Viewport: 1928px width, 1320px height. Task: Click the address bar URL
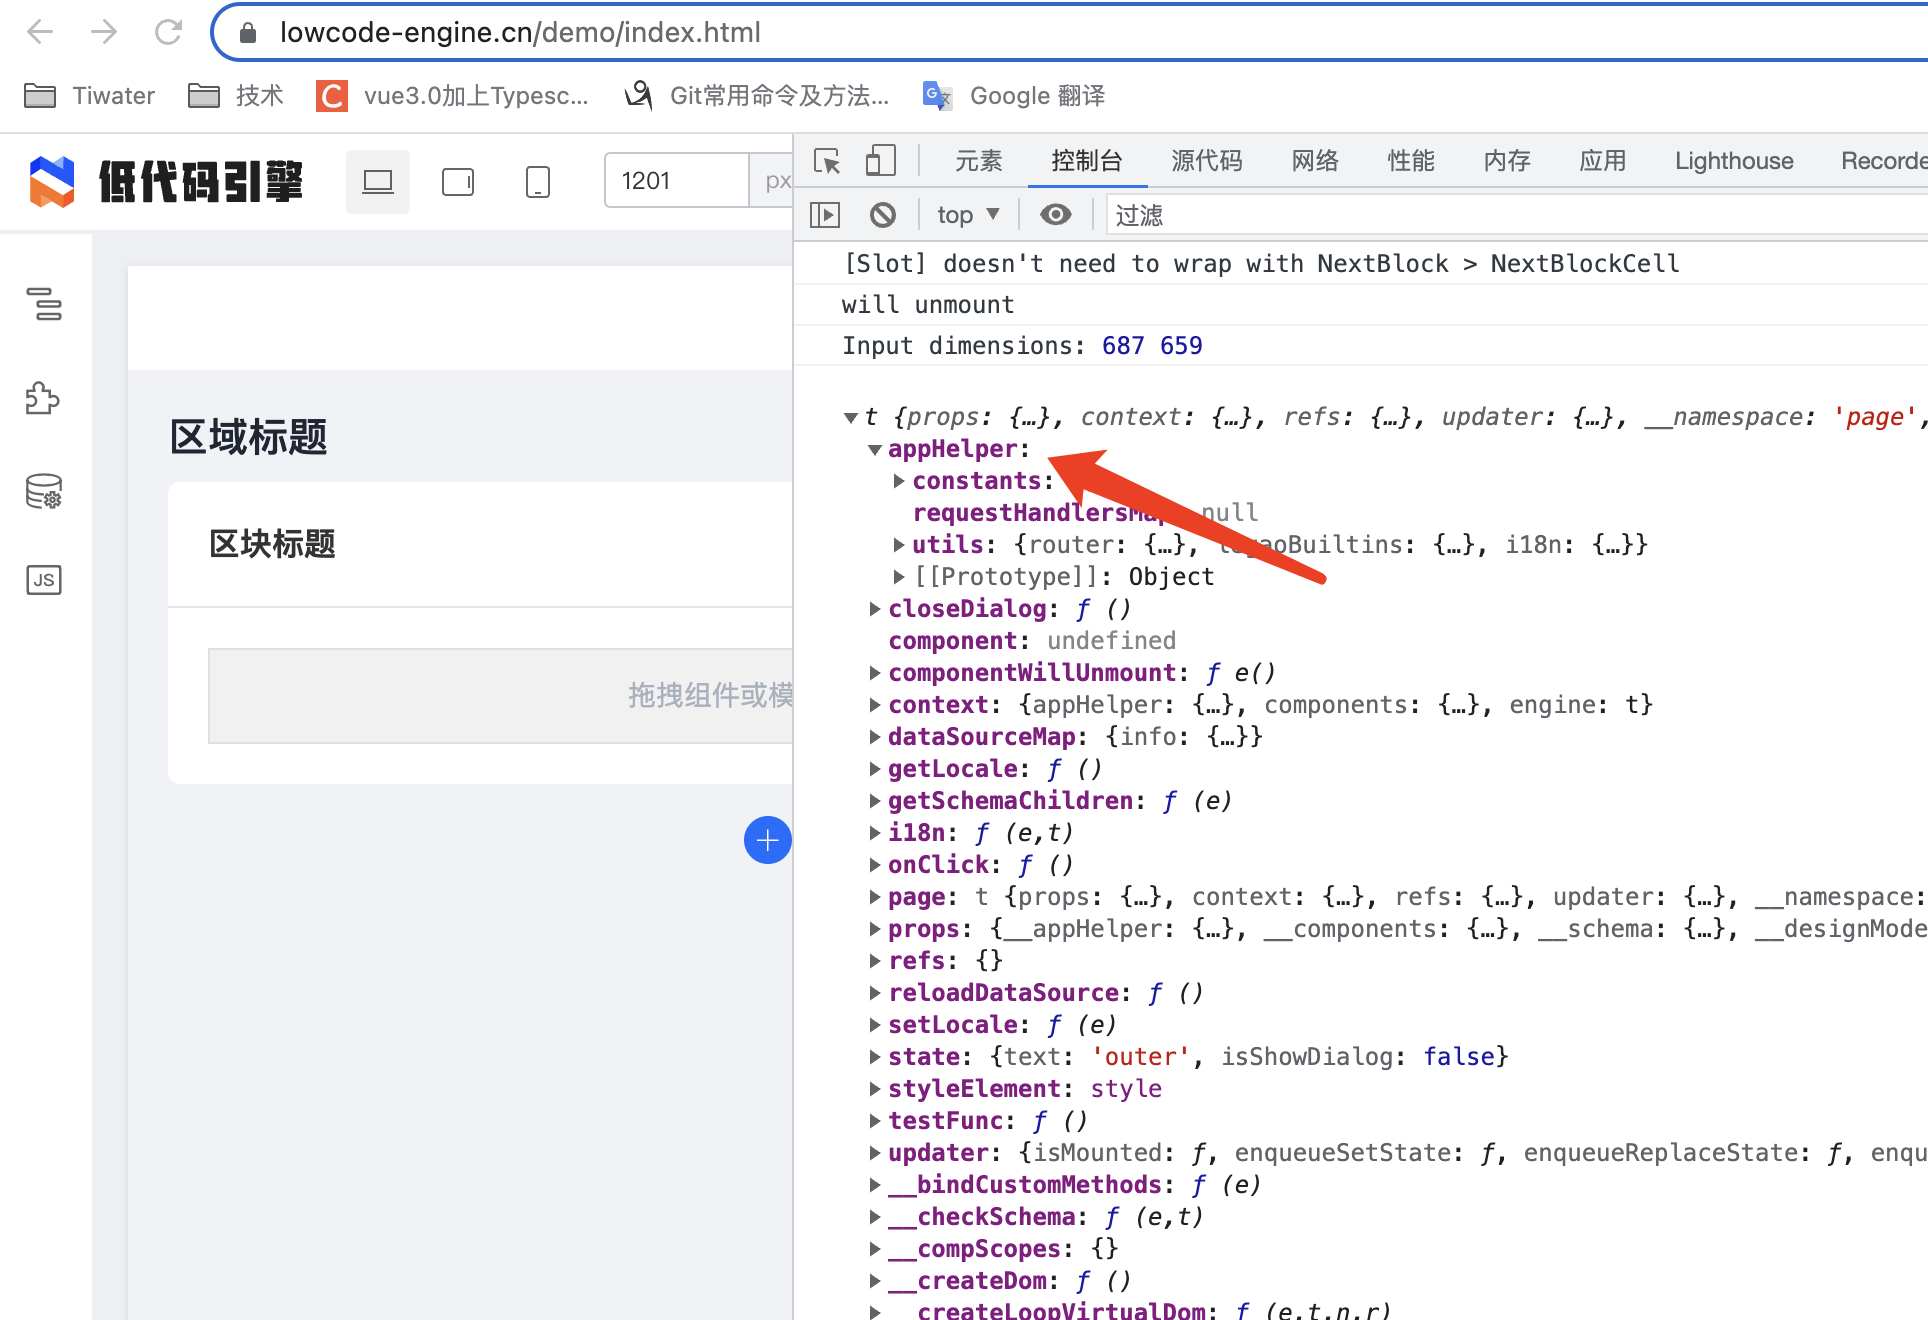(520, 32)
